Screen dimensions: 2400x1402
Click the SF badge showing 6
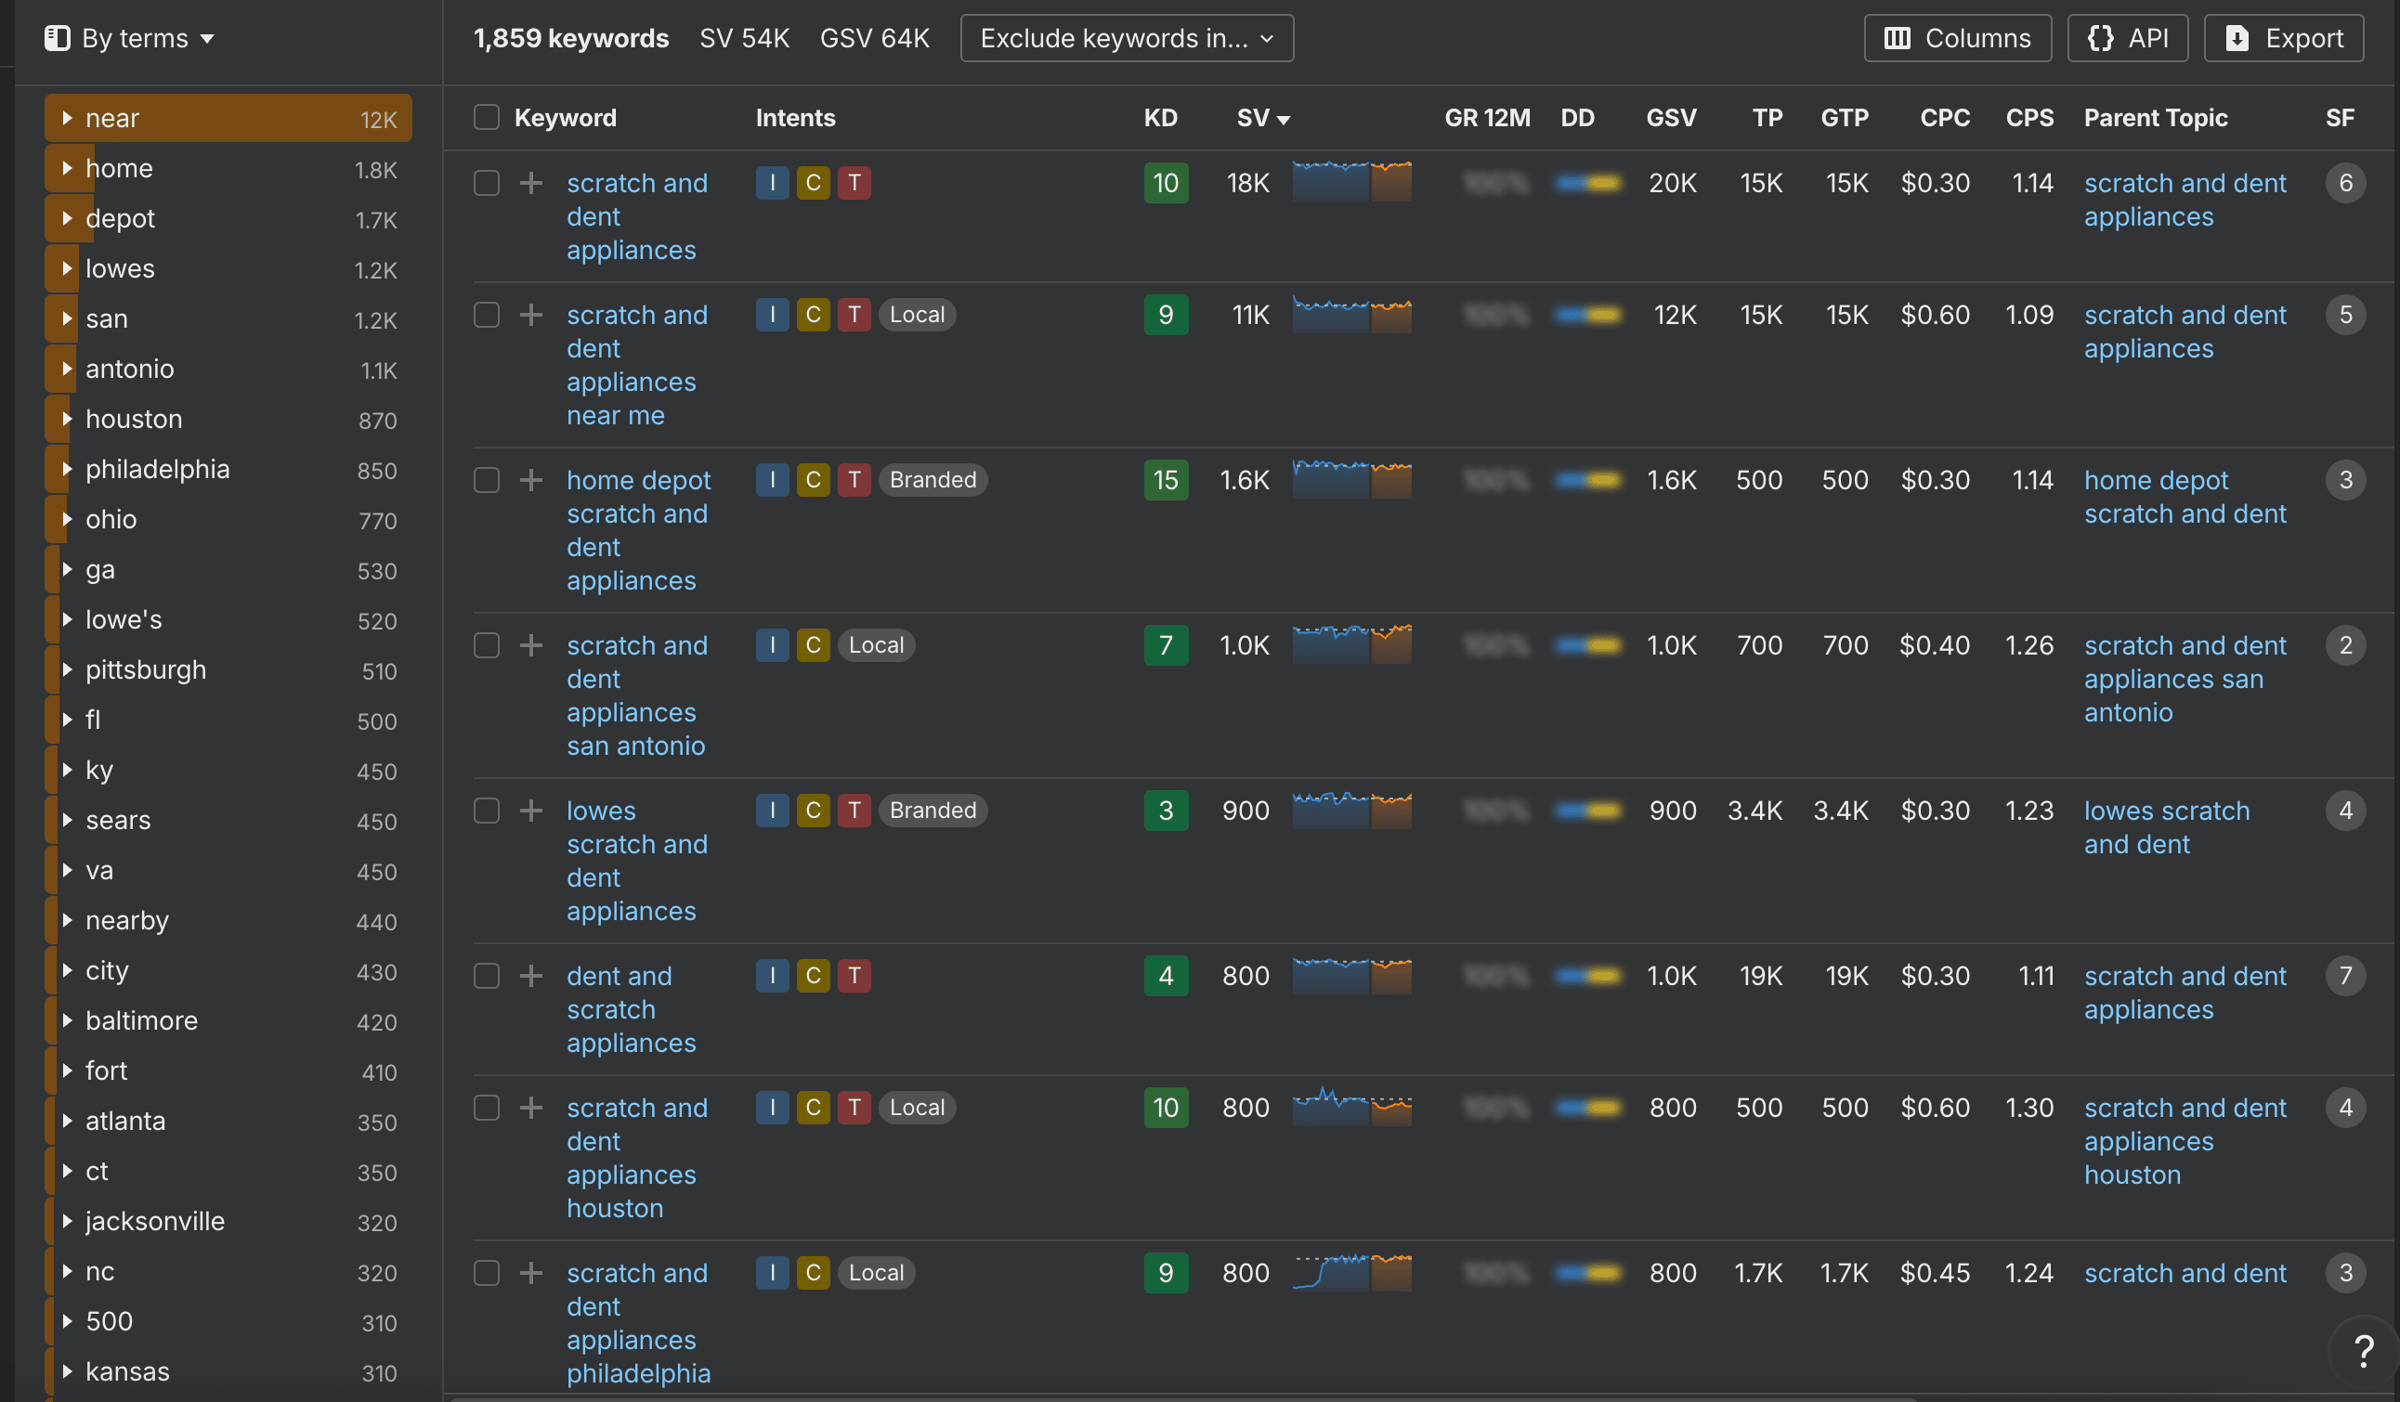(x=2345, y=183)
